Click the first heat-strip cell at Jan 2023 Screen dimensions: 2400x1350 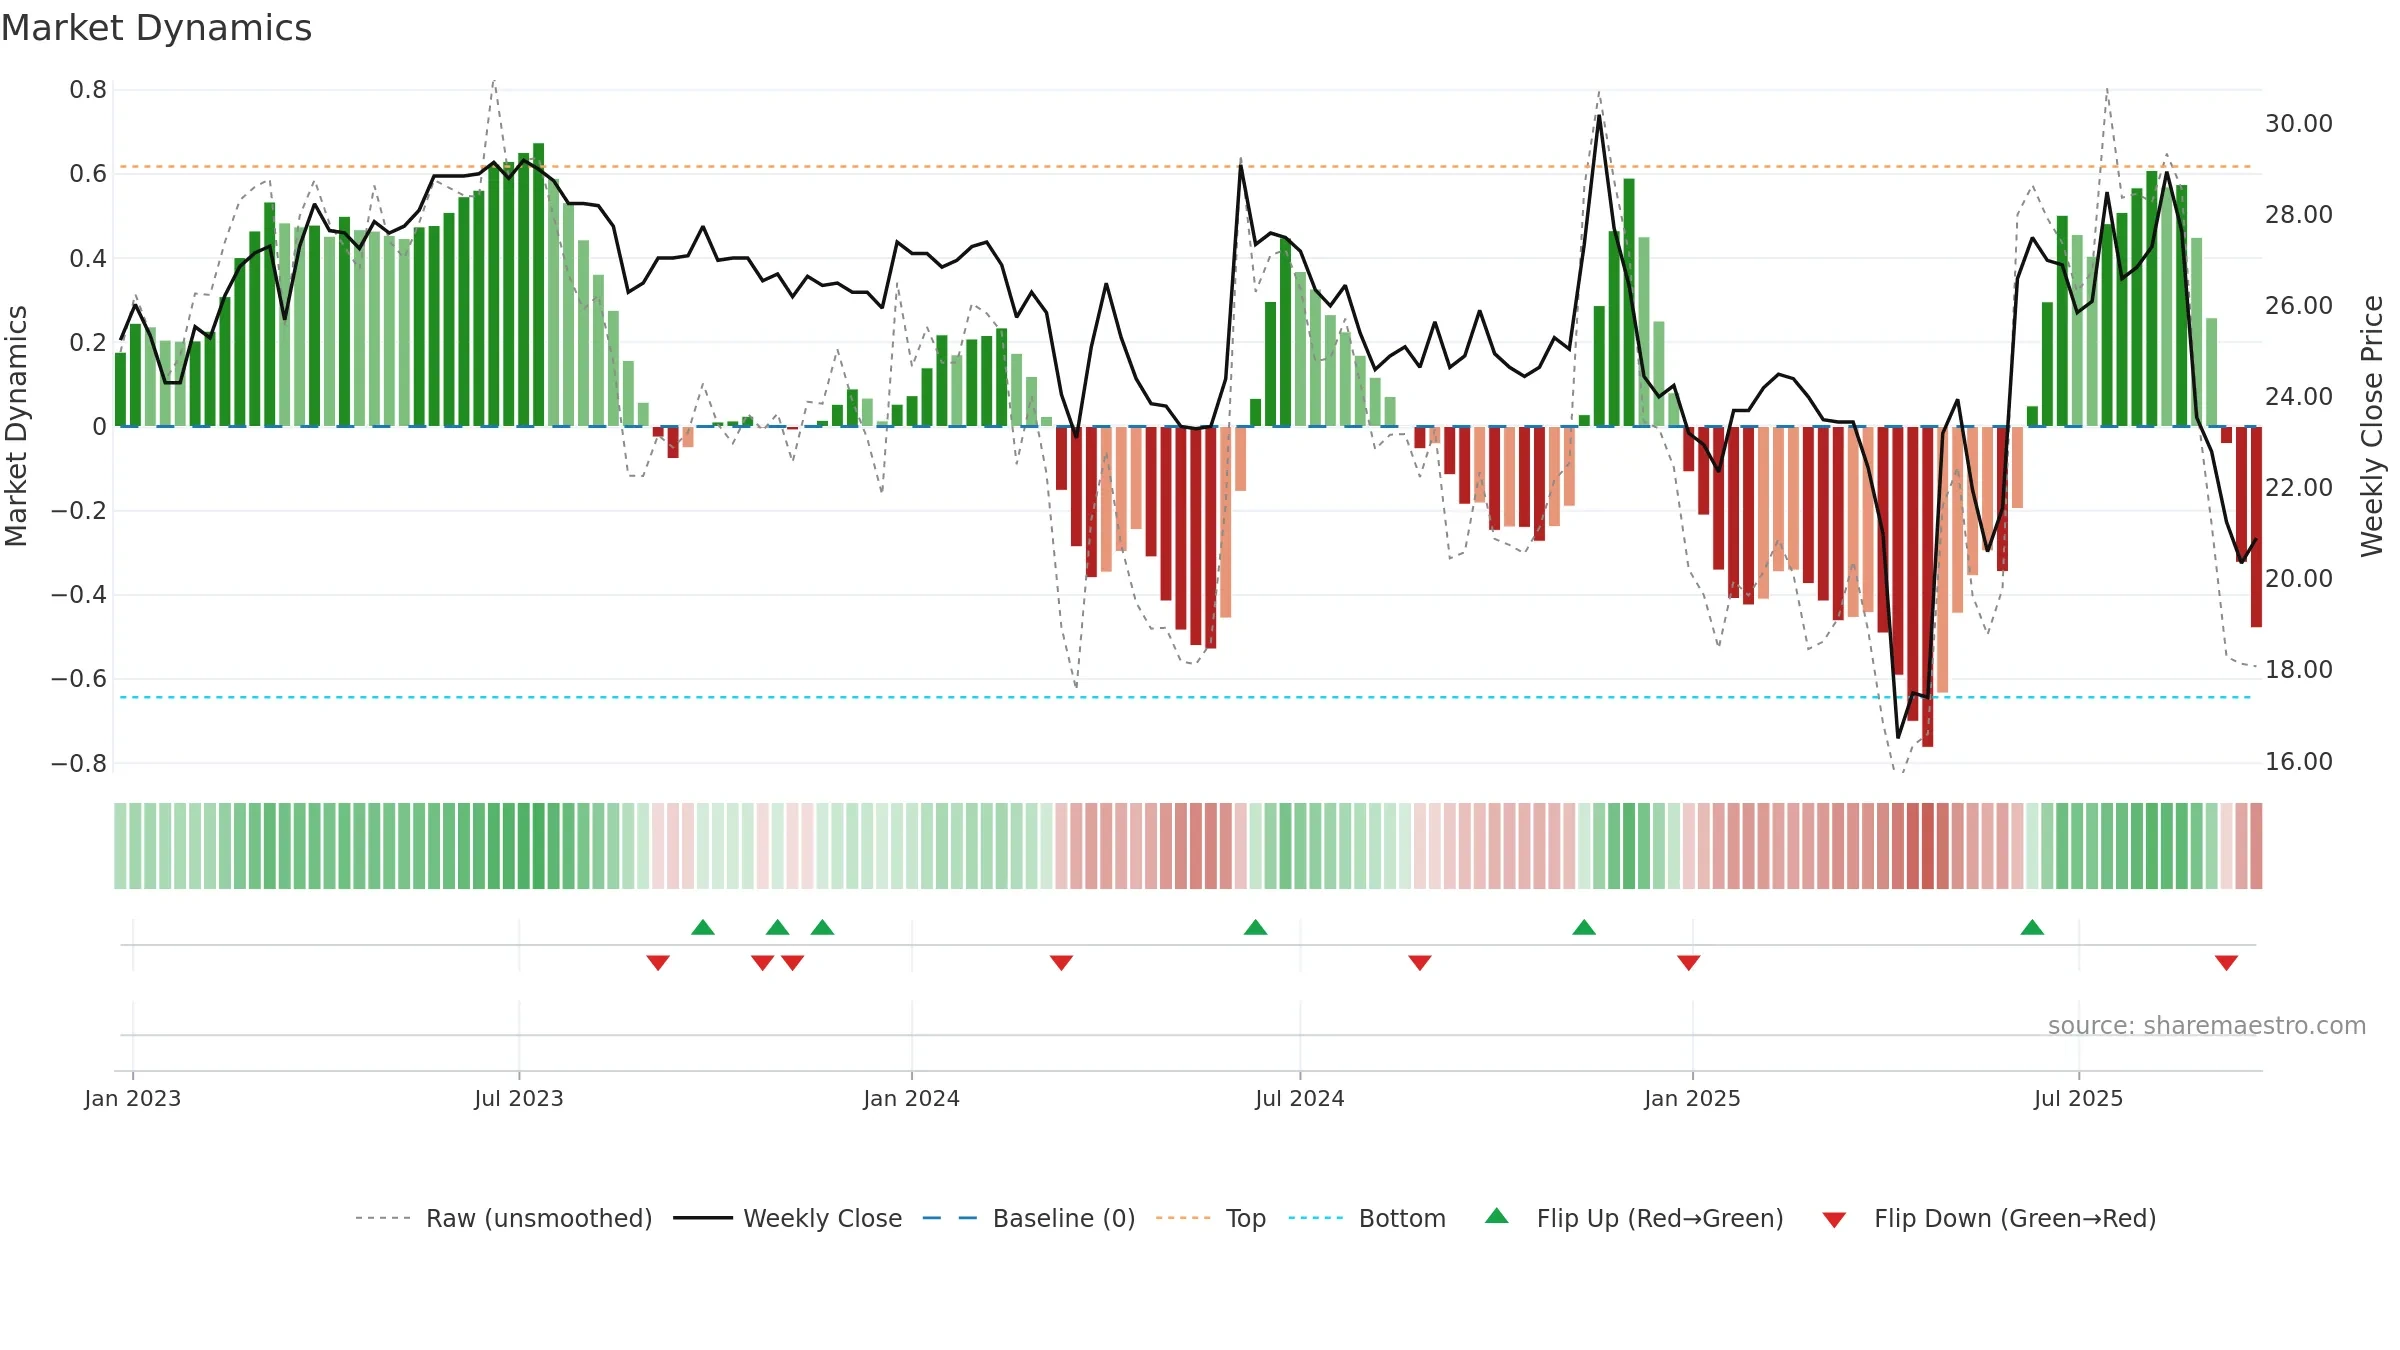pos(120,846)
